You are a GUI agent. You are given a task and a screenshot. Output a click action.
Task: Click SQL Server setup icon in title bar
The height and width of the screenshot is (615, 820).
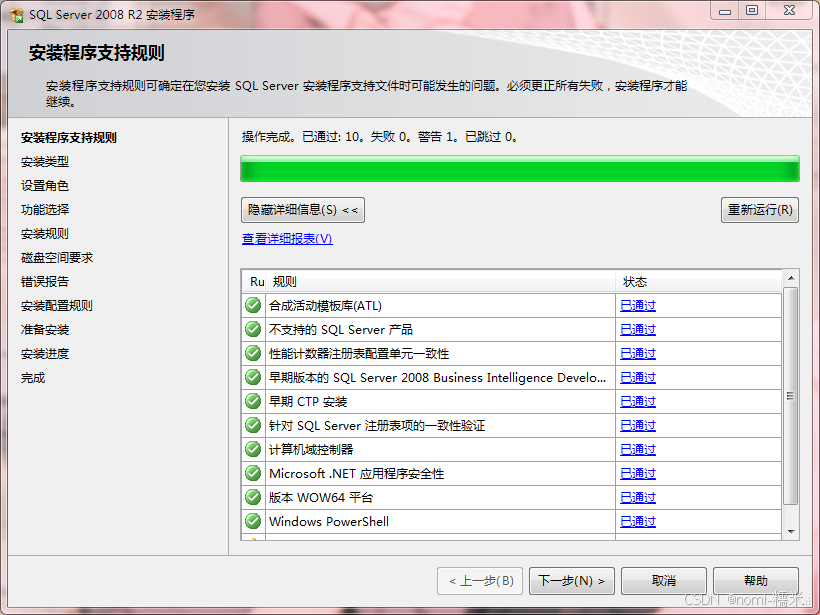coord(17,15)
